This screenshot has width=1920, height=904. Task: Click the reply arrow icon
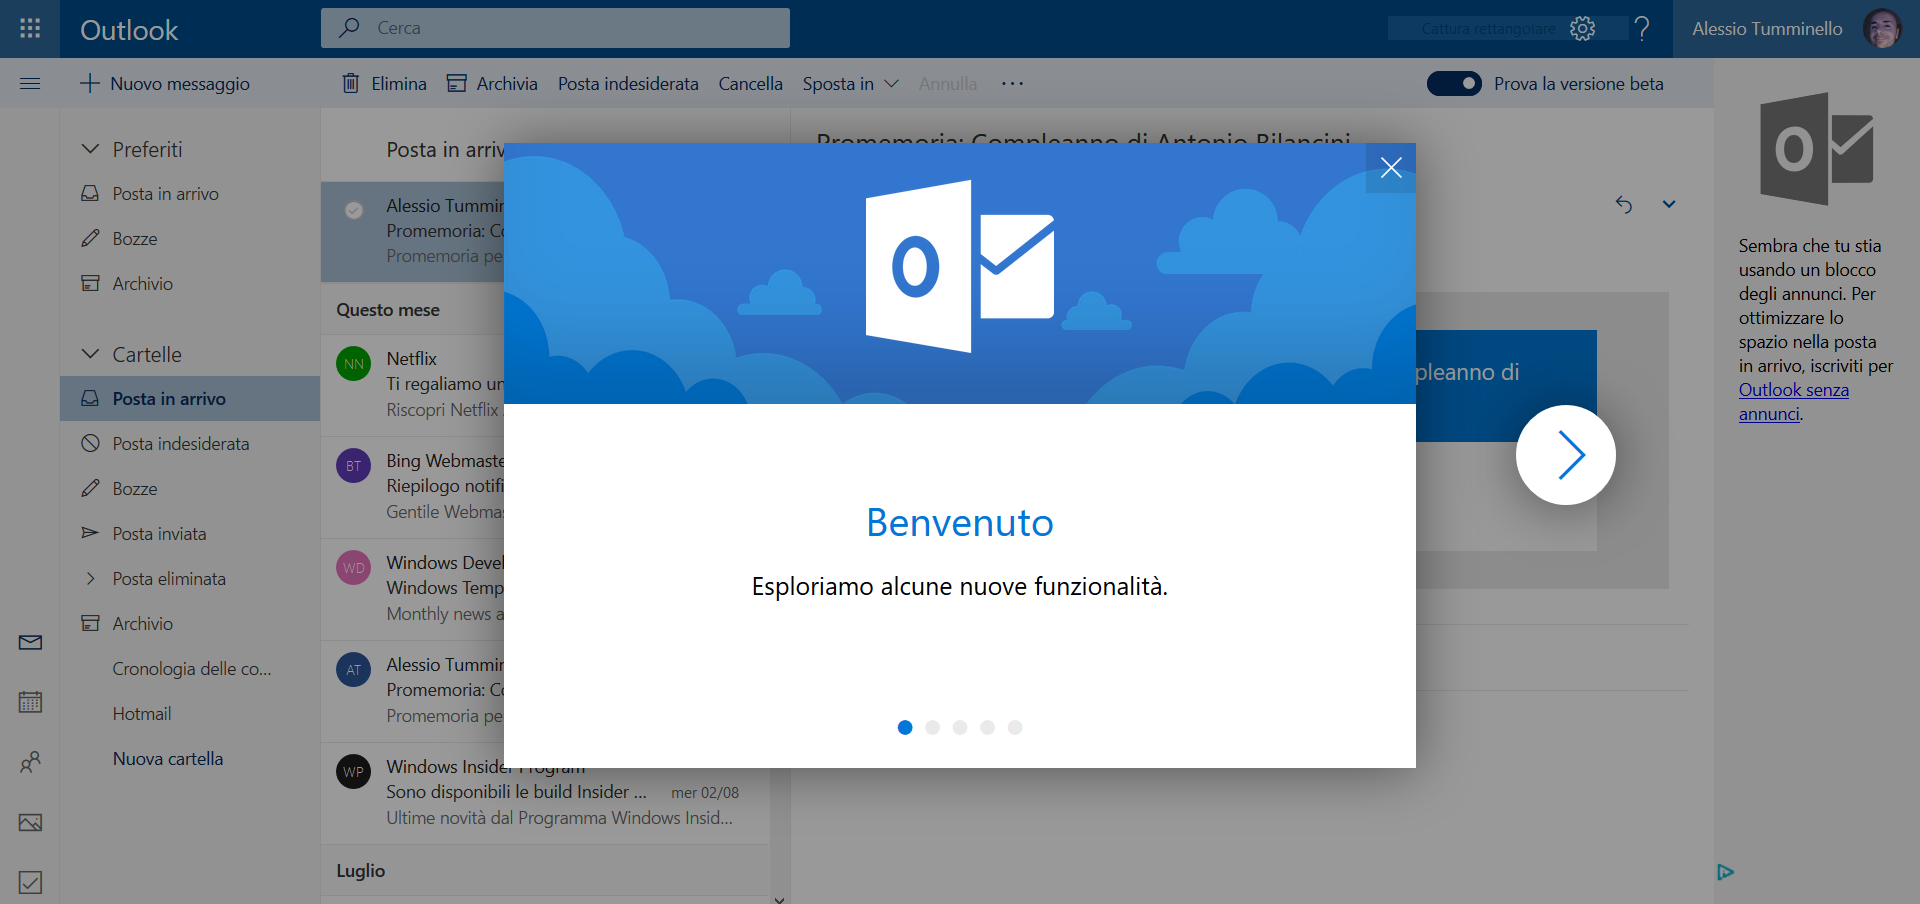[x=1624, y=204]
